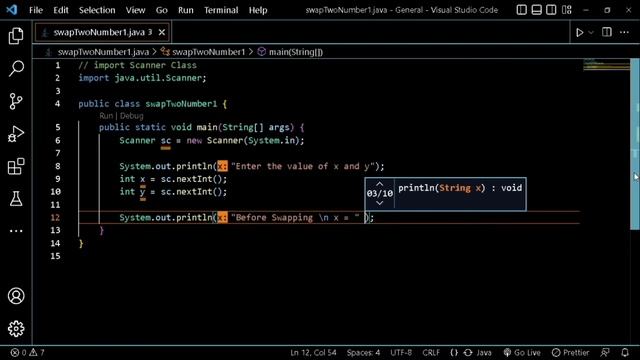Click 'Scanner sc = new Scanner' line

[x=212, y=140]
